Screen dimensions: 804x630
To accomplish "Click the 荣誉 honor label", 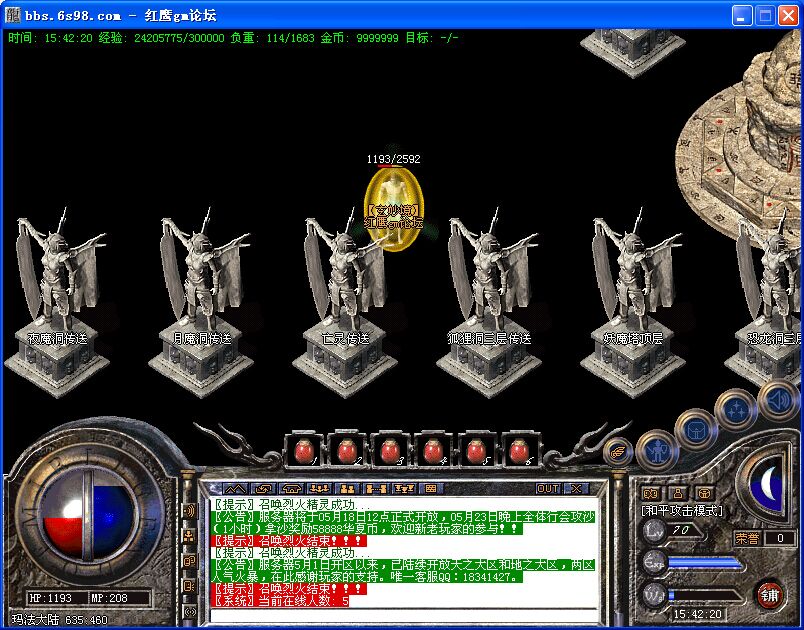I will 748,538.
